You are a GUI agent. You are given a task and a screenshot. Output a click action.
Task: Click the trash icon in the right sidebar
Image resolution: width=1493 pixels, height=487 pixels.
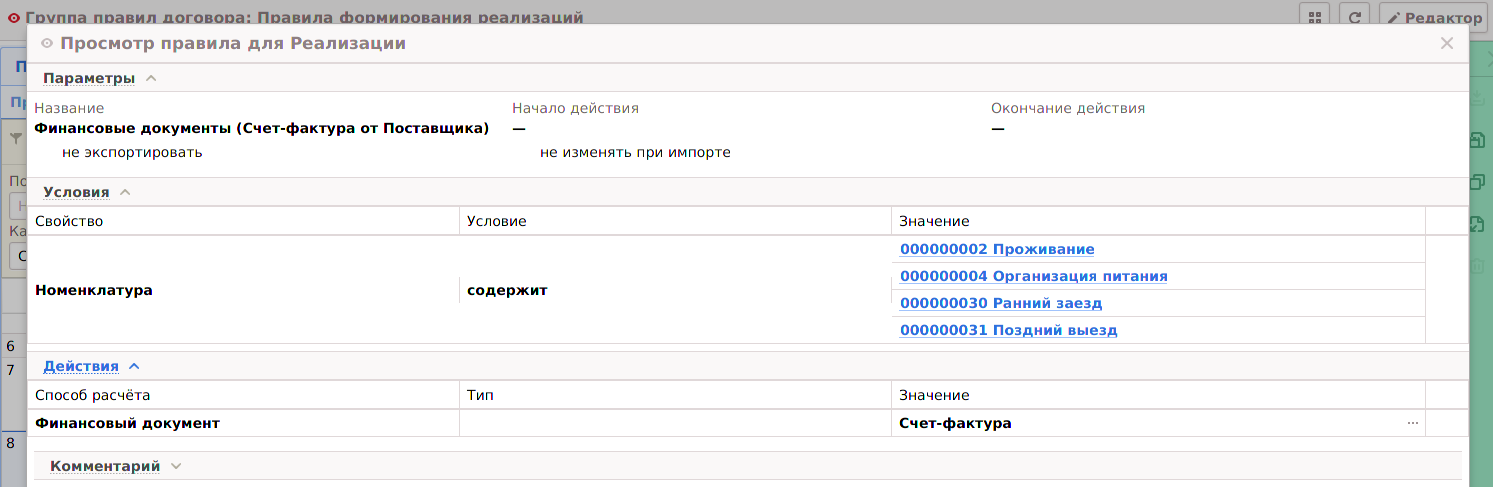click(1477, 266)
